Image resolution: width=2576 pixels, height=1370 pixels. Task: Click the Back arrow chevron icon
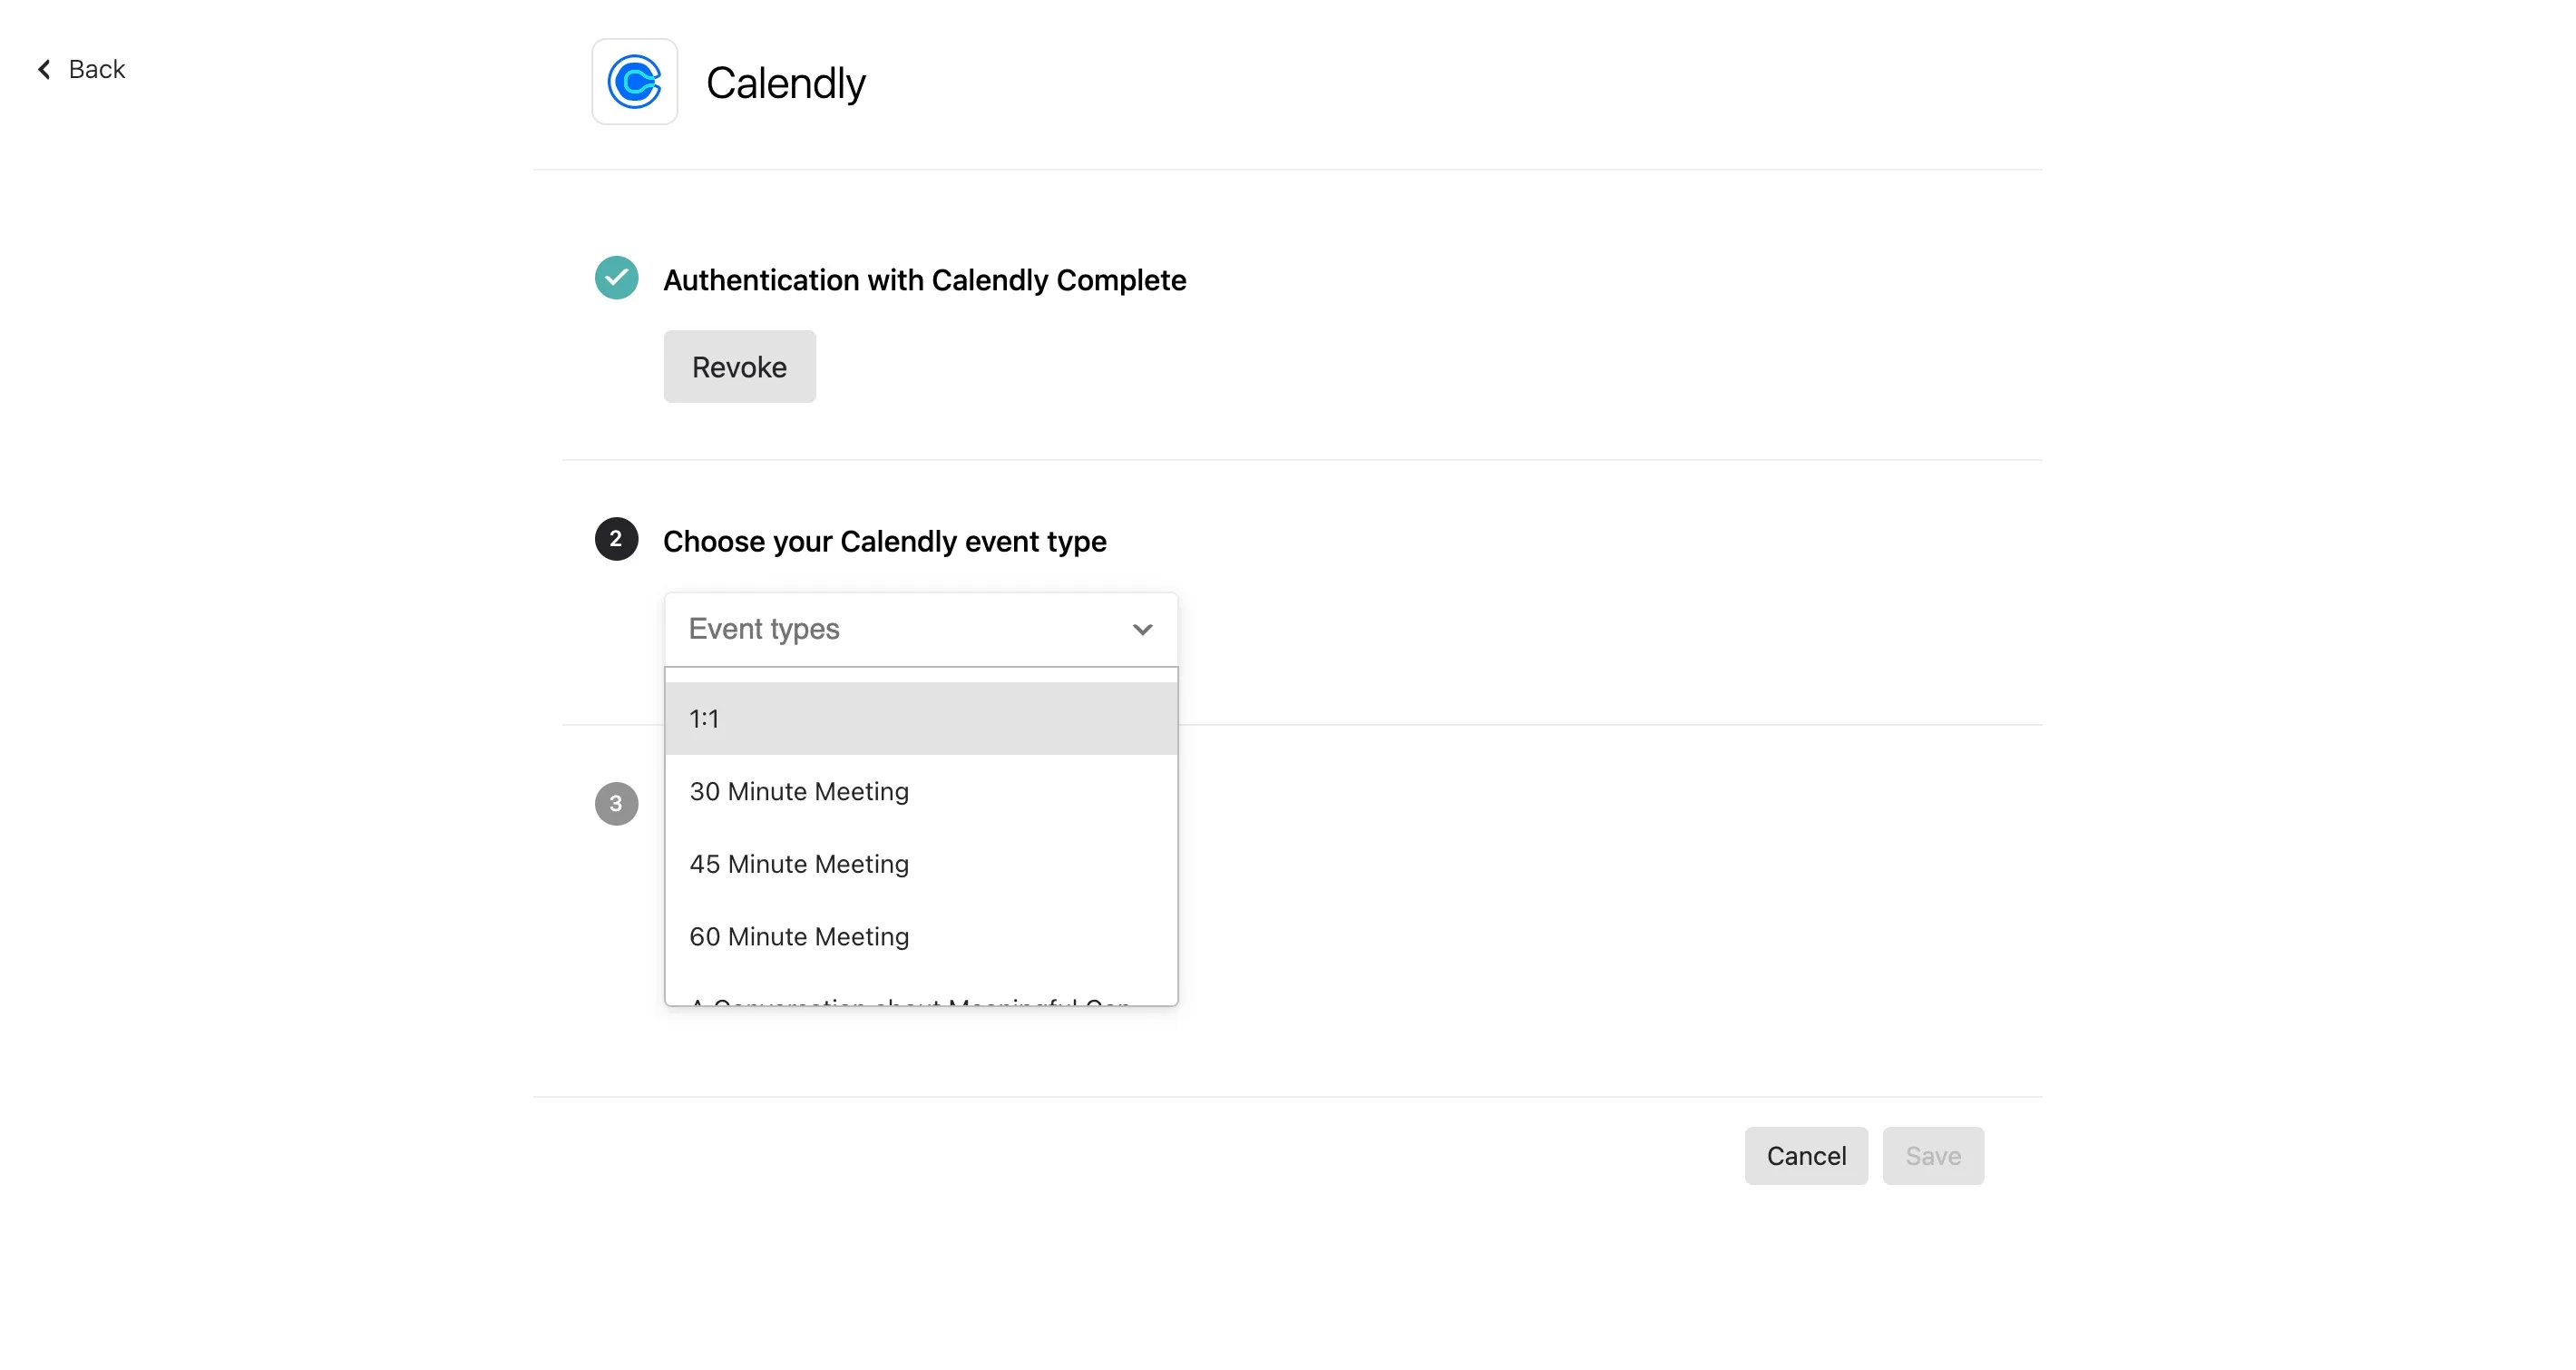point(44,69)
